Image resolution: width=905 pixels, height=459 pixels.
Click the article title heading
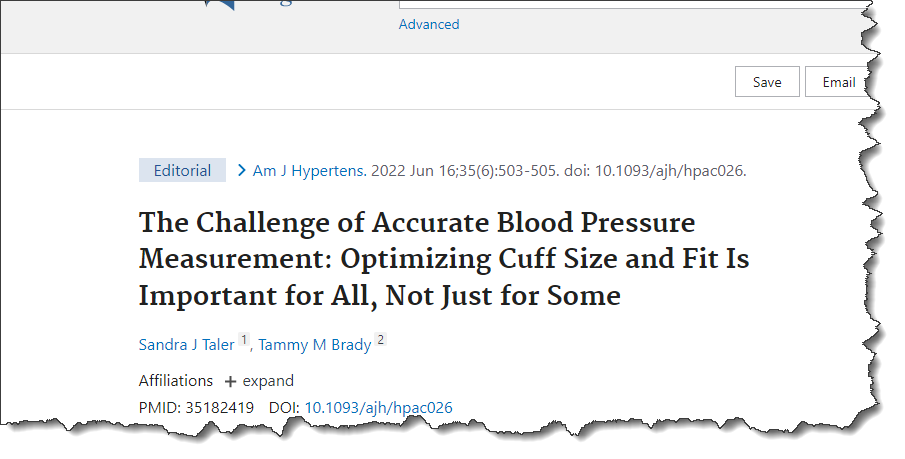point(443,258)
